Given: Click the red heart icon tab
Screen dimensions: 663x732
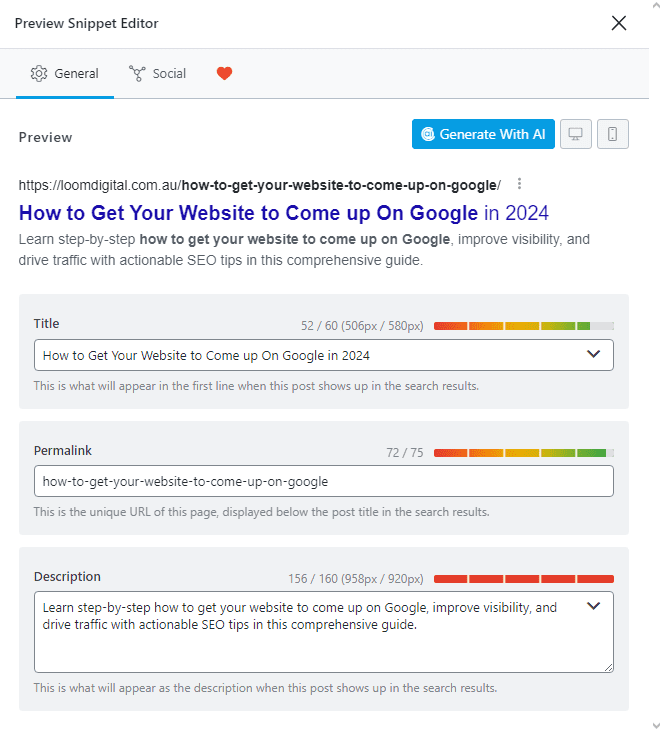Looking at the screenshot, I should click(224, 73).
